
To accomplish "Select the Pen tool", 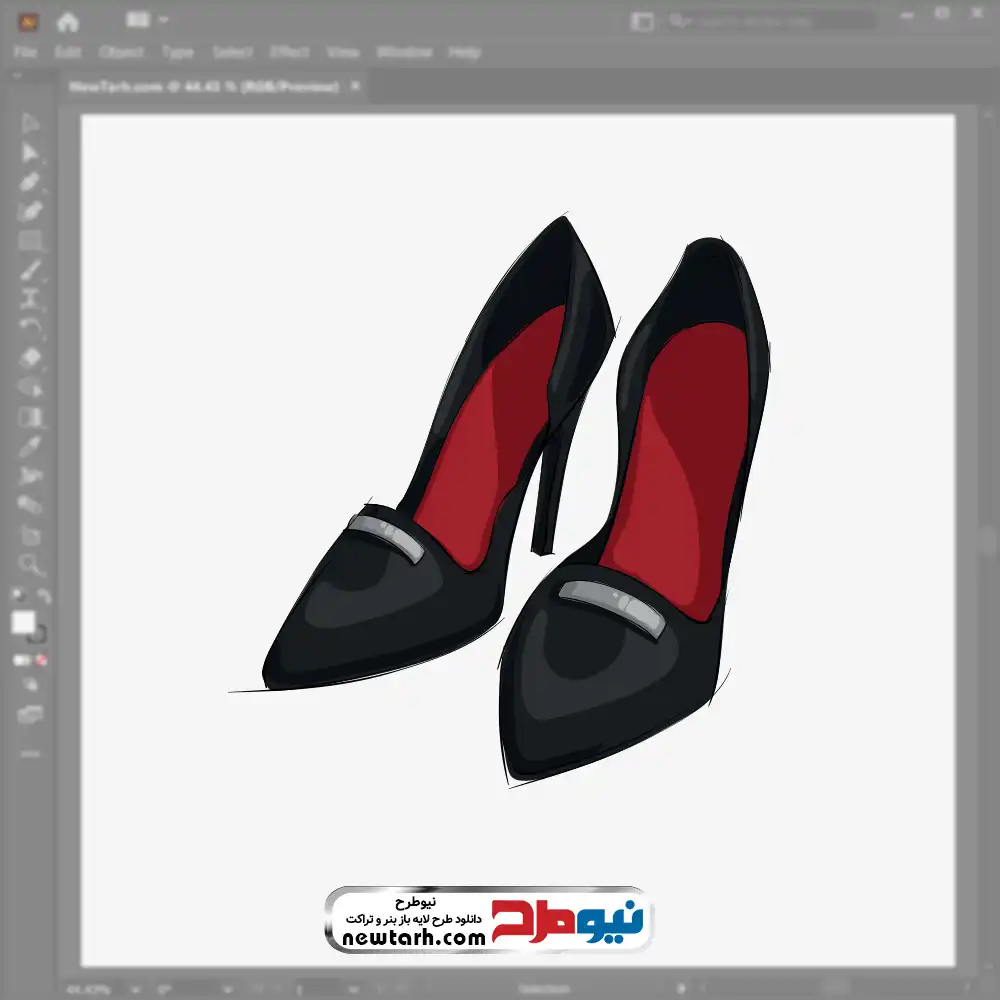I will pos(30,182).
